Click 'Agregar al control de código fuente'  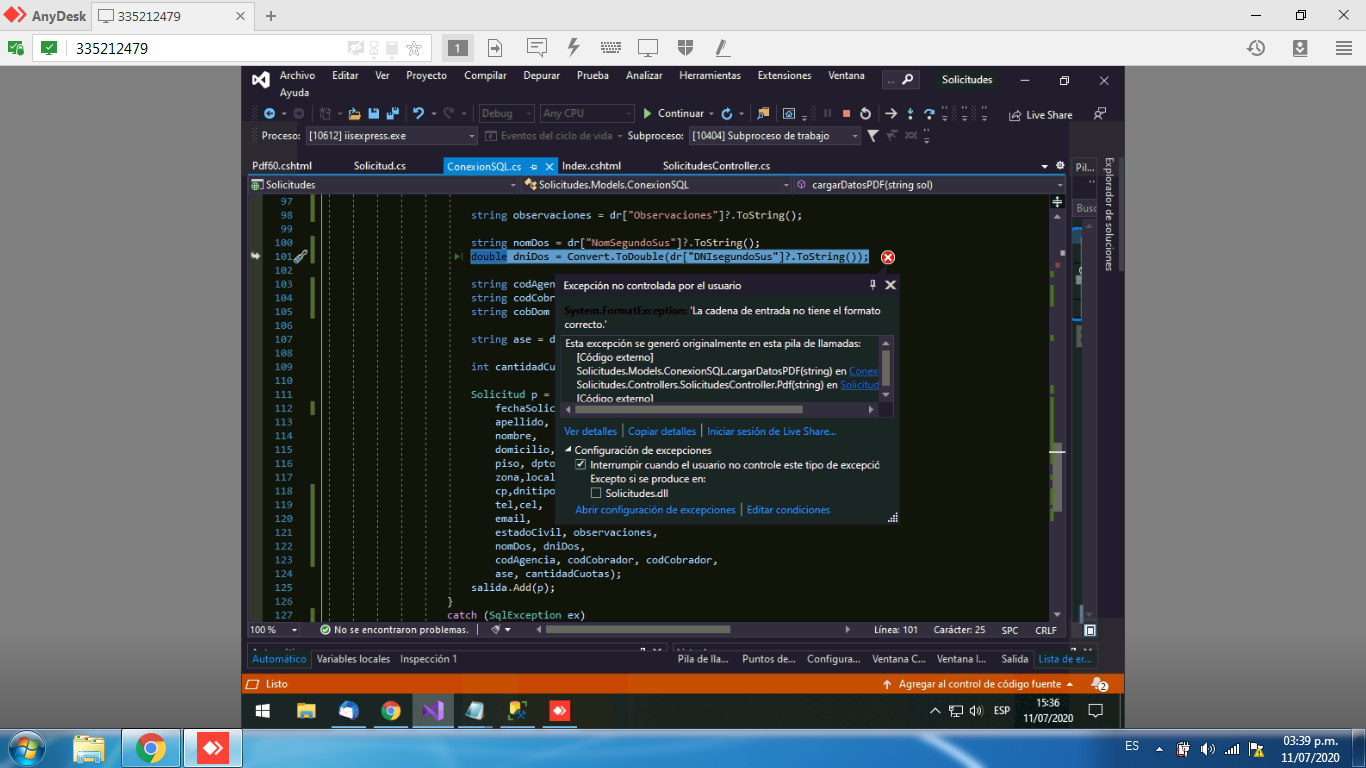[978, 684]
